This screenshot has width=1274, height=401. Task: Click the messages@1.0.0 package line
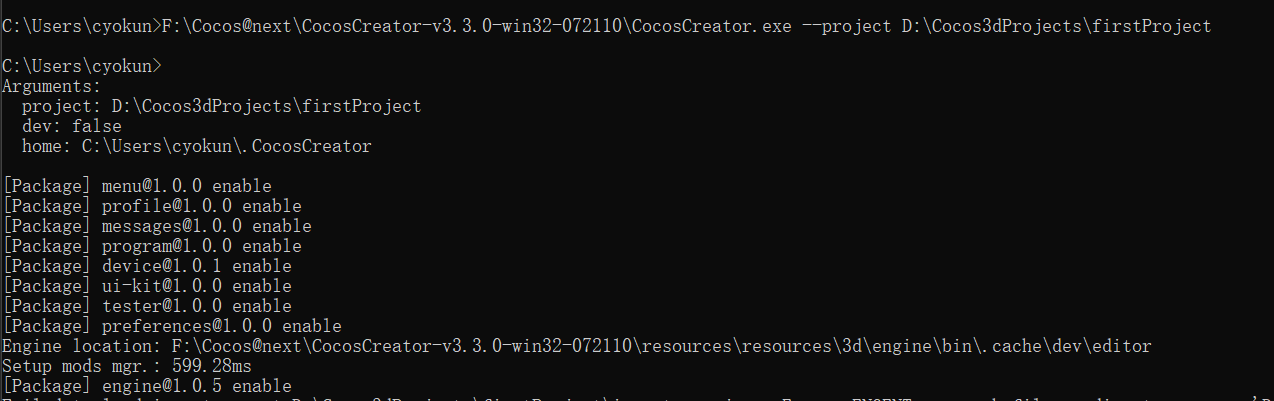(x=157, y=226)
